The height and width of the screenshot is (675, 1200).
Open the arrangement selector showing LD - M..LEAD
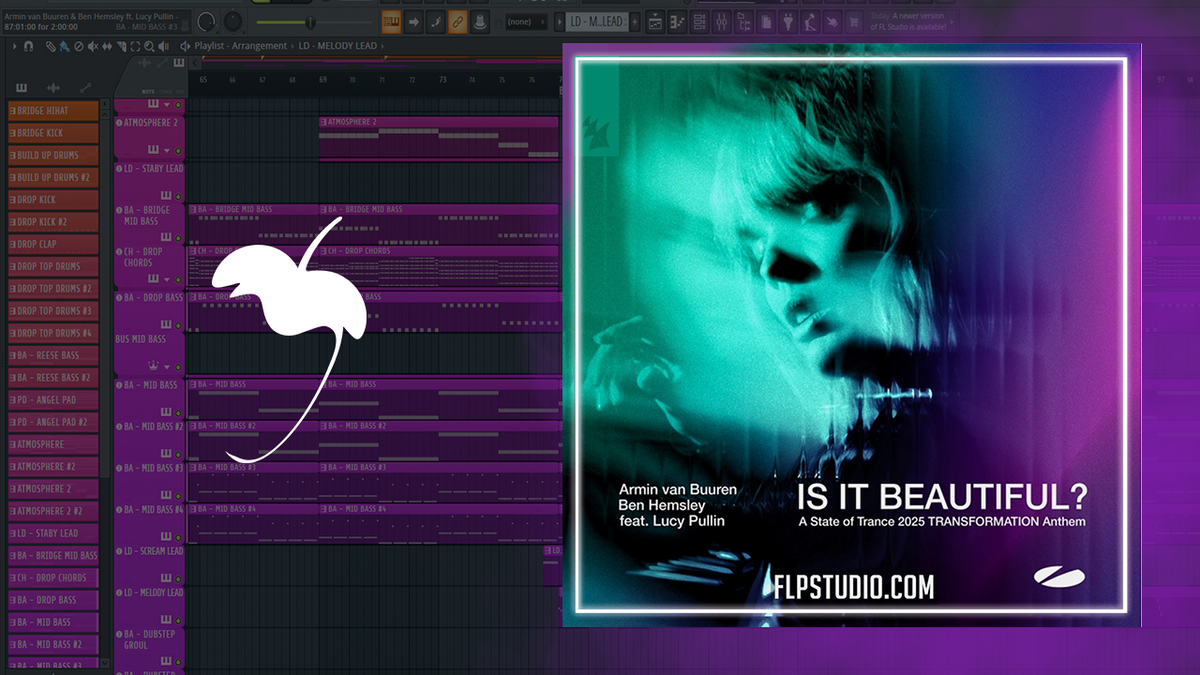[595, 20]
